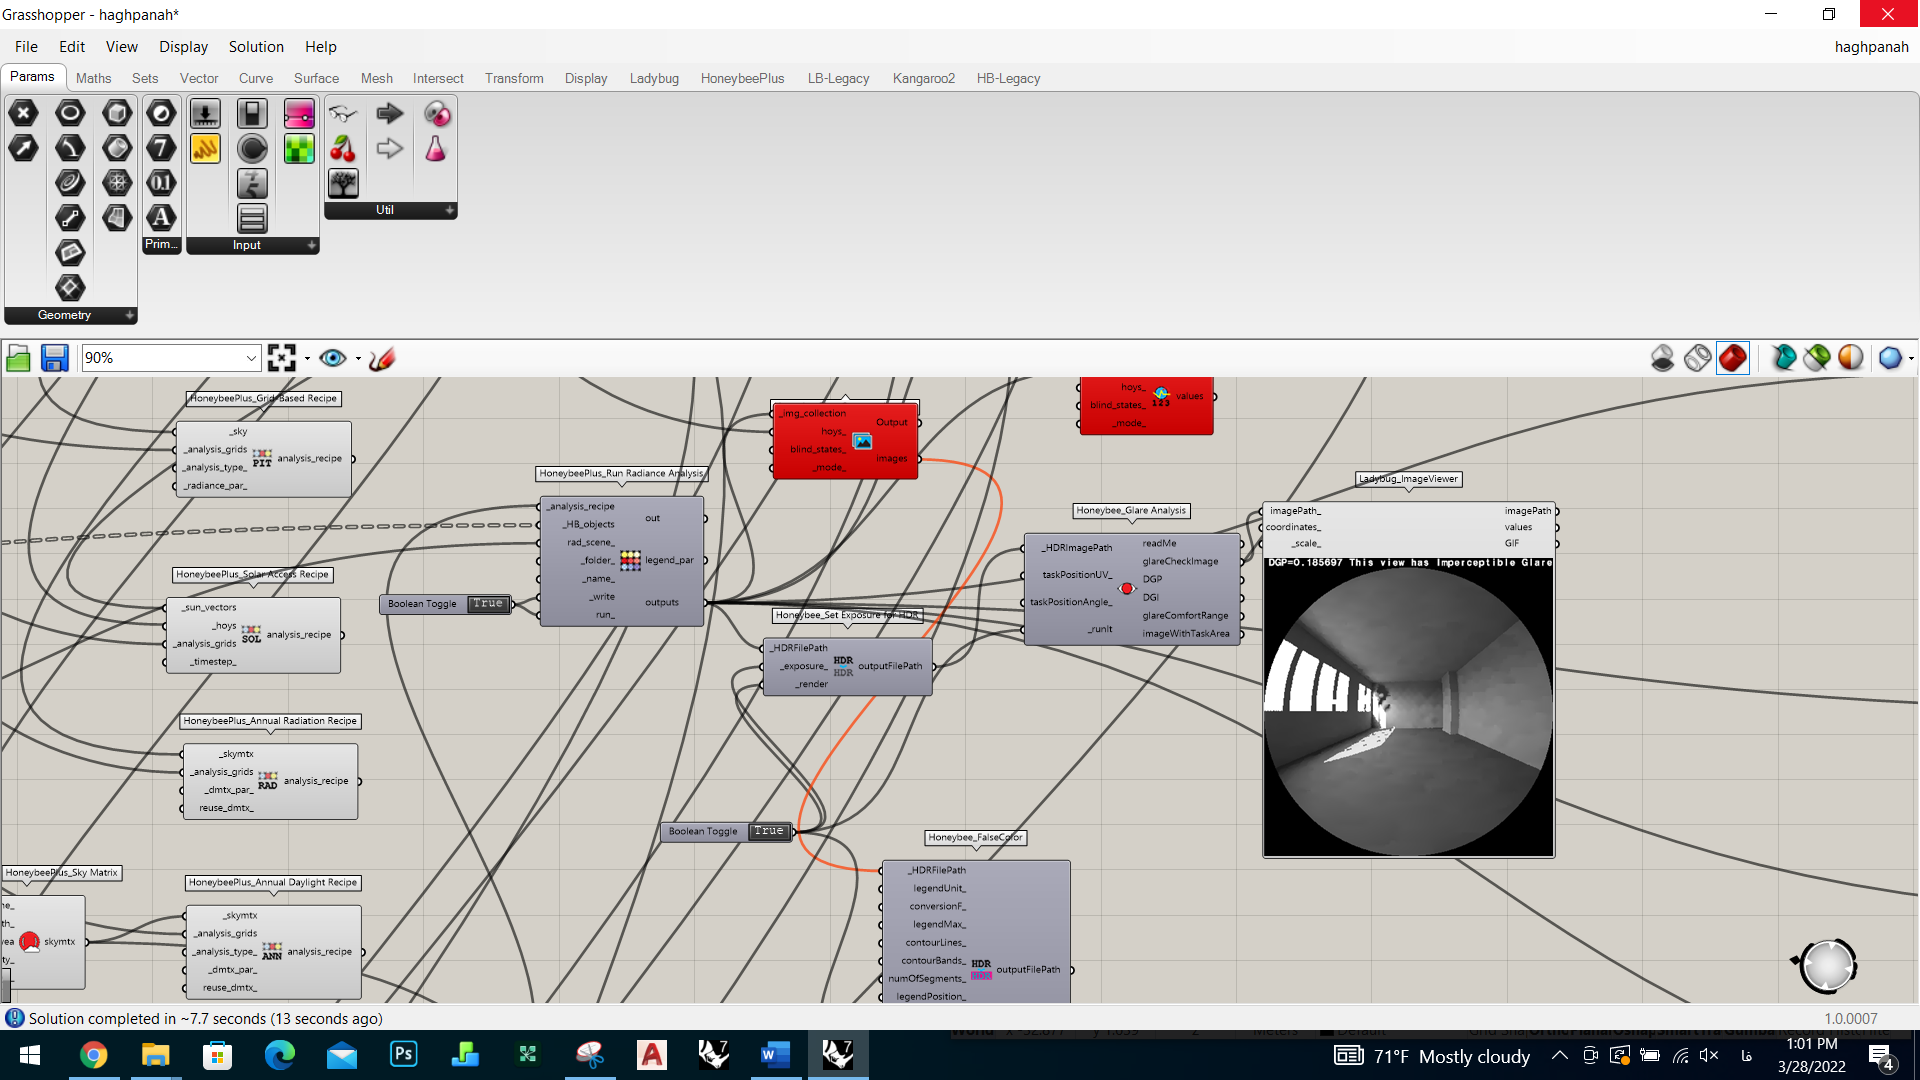Image resolution: width=1920 pixels, height=1080 pixels.
Task: Expand the Input panel arrow
Action: [x=311, y=245]
